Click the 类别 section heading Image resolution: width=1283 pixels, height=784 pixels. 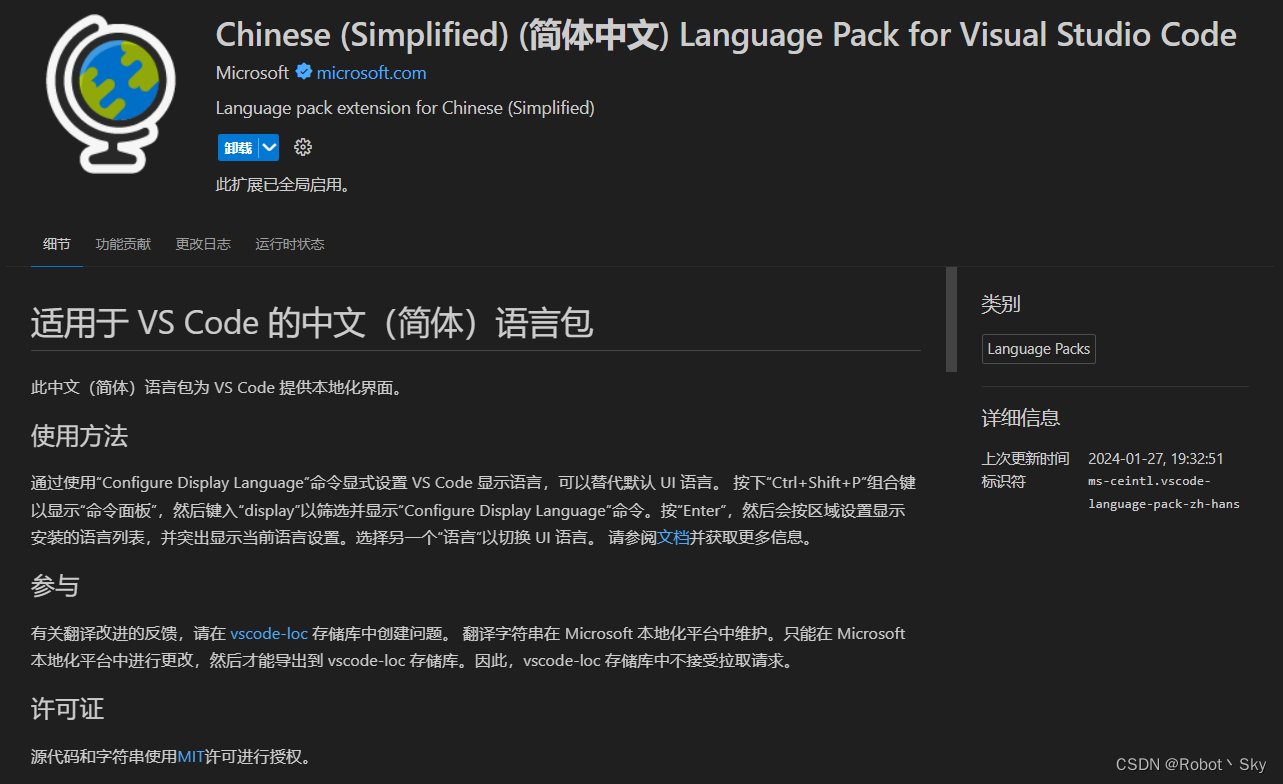click(x=1001, y=305)
